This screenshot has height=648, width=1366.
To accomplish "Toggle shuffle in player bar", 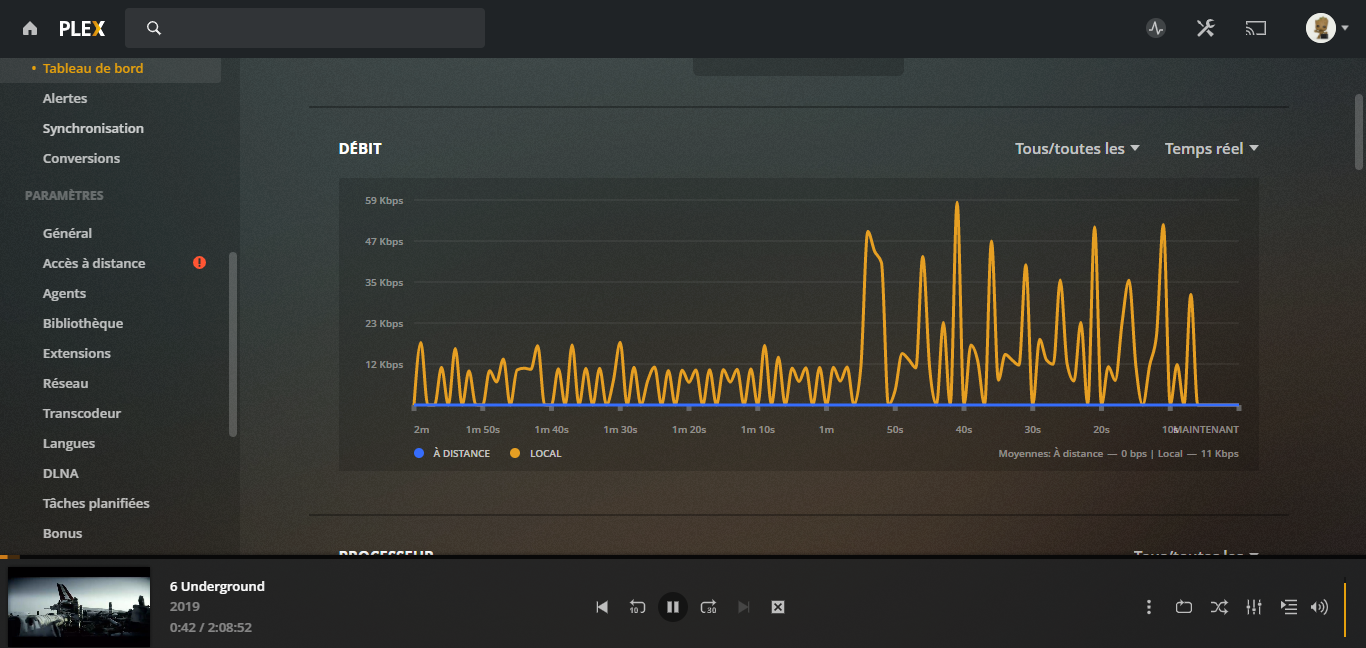I will pyautogui.click(x=1219, y=607).
